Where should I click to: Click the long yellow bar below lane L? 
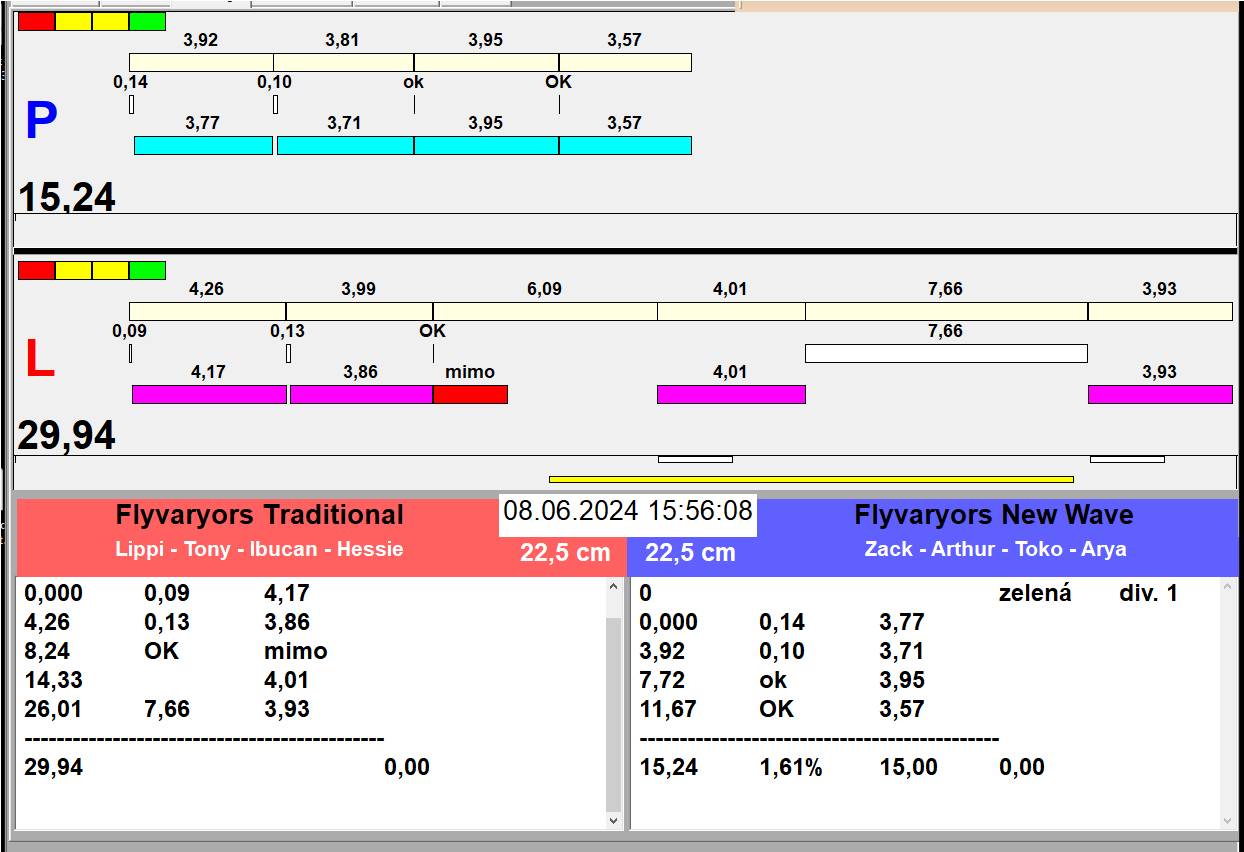coord(810,479)
